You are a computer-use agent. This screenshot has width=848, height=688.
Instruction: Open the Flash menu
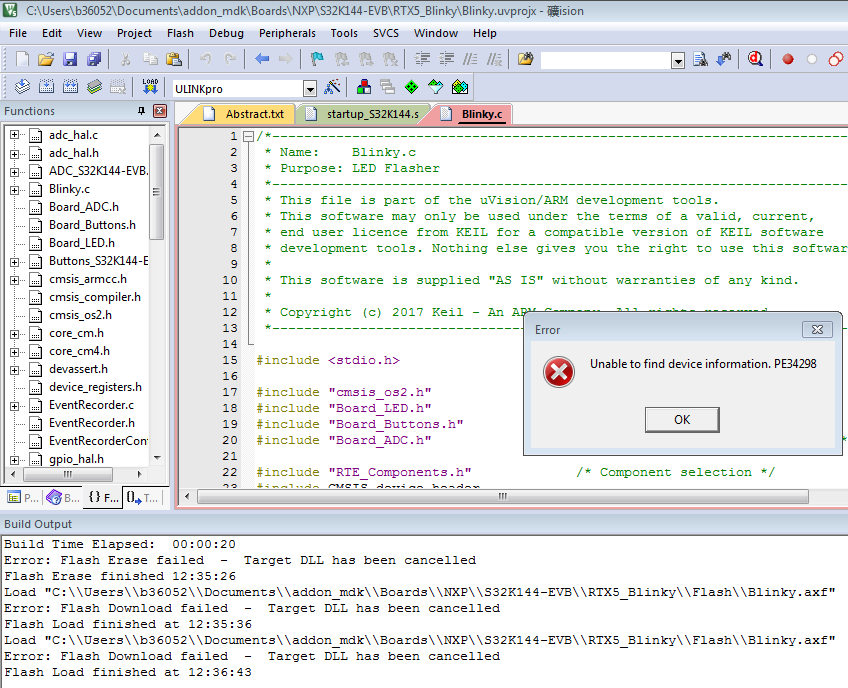point(180,33)
